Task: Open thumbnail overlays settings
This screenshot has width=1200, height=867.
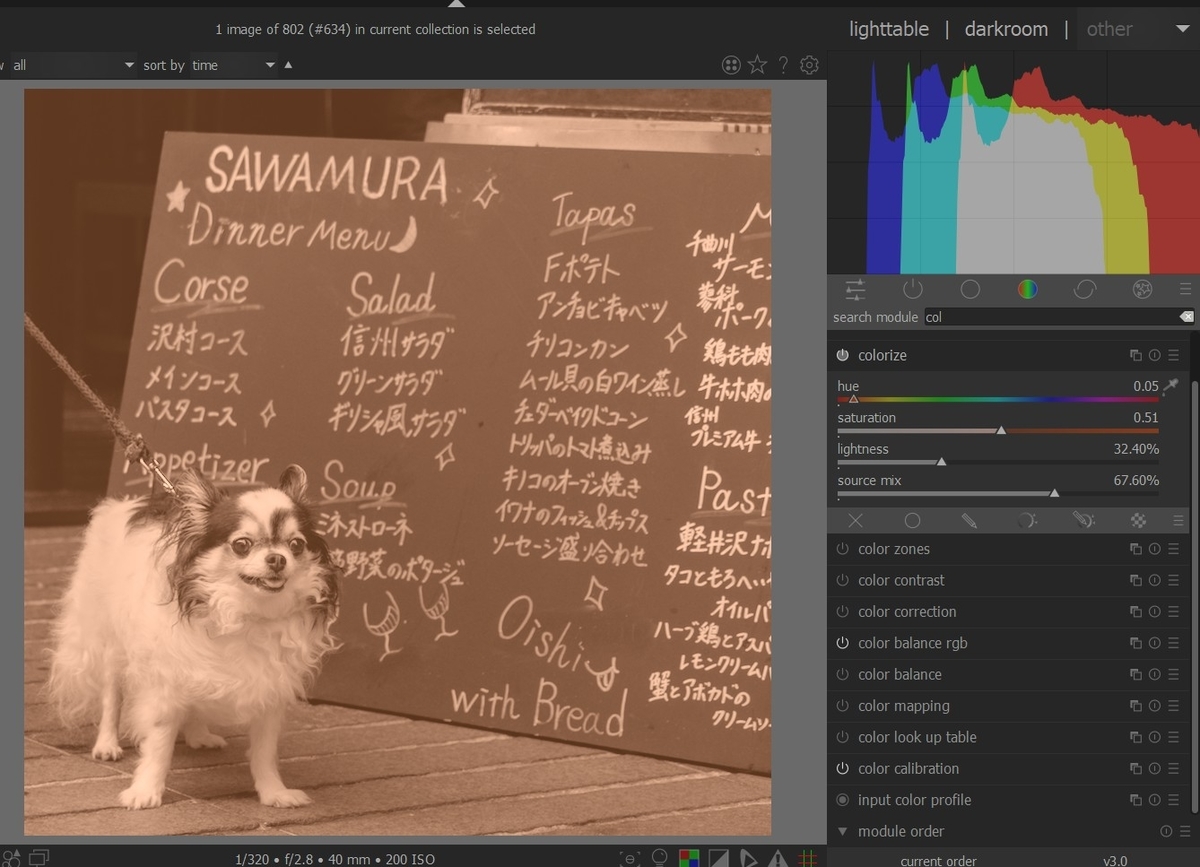Action: pos(731,65)
